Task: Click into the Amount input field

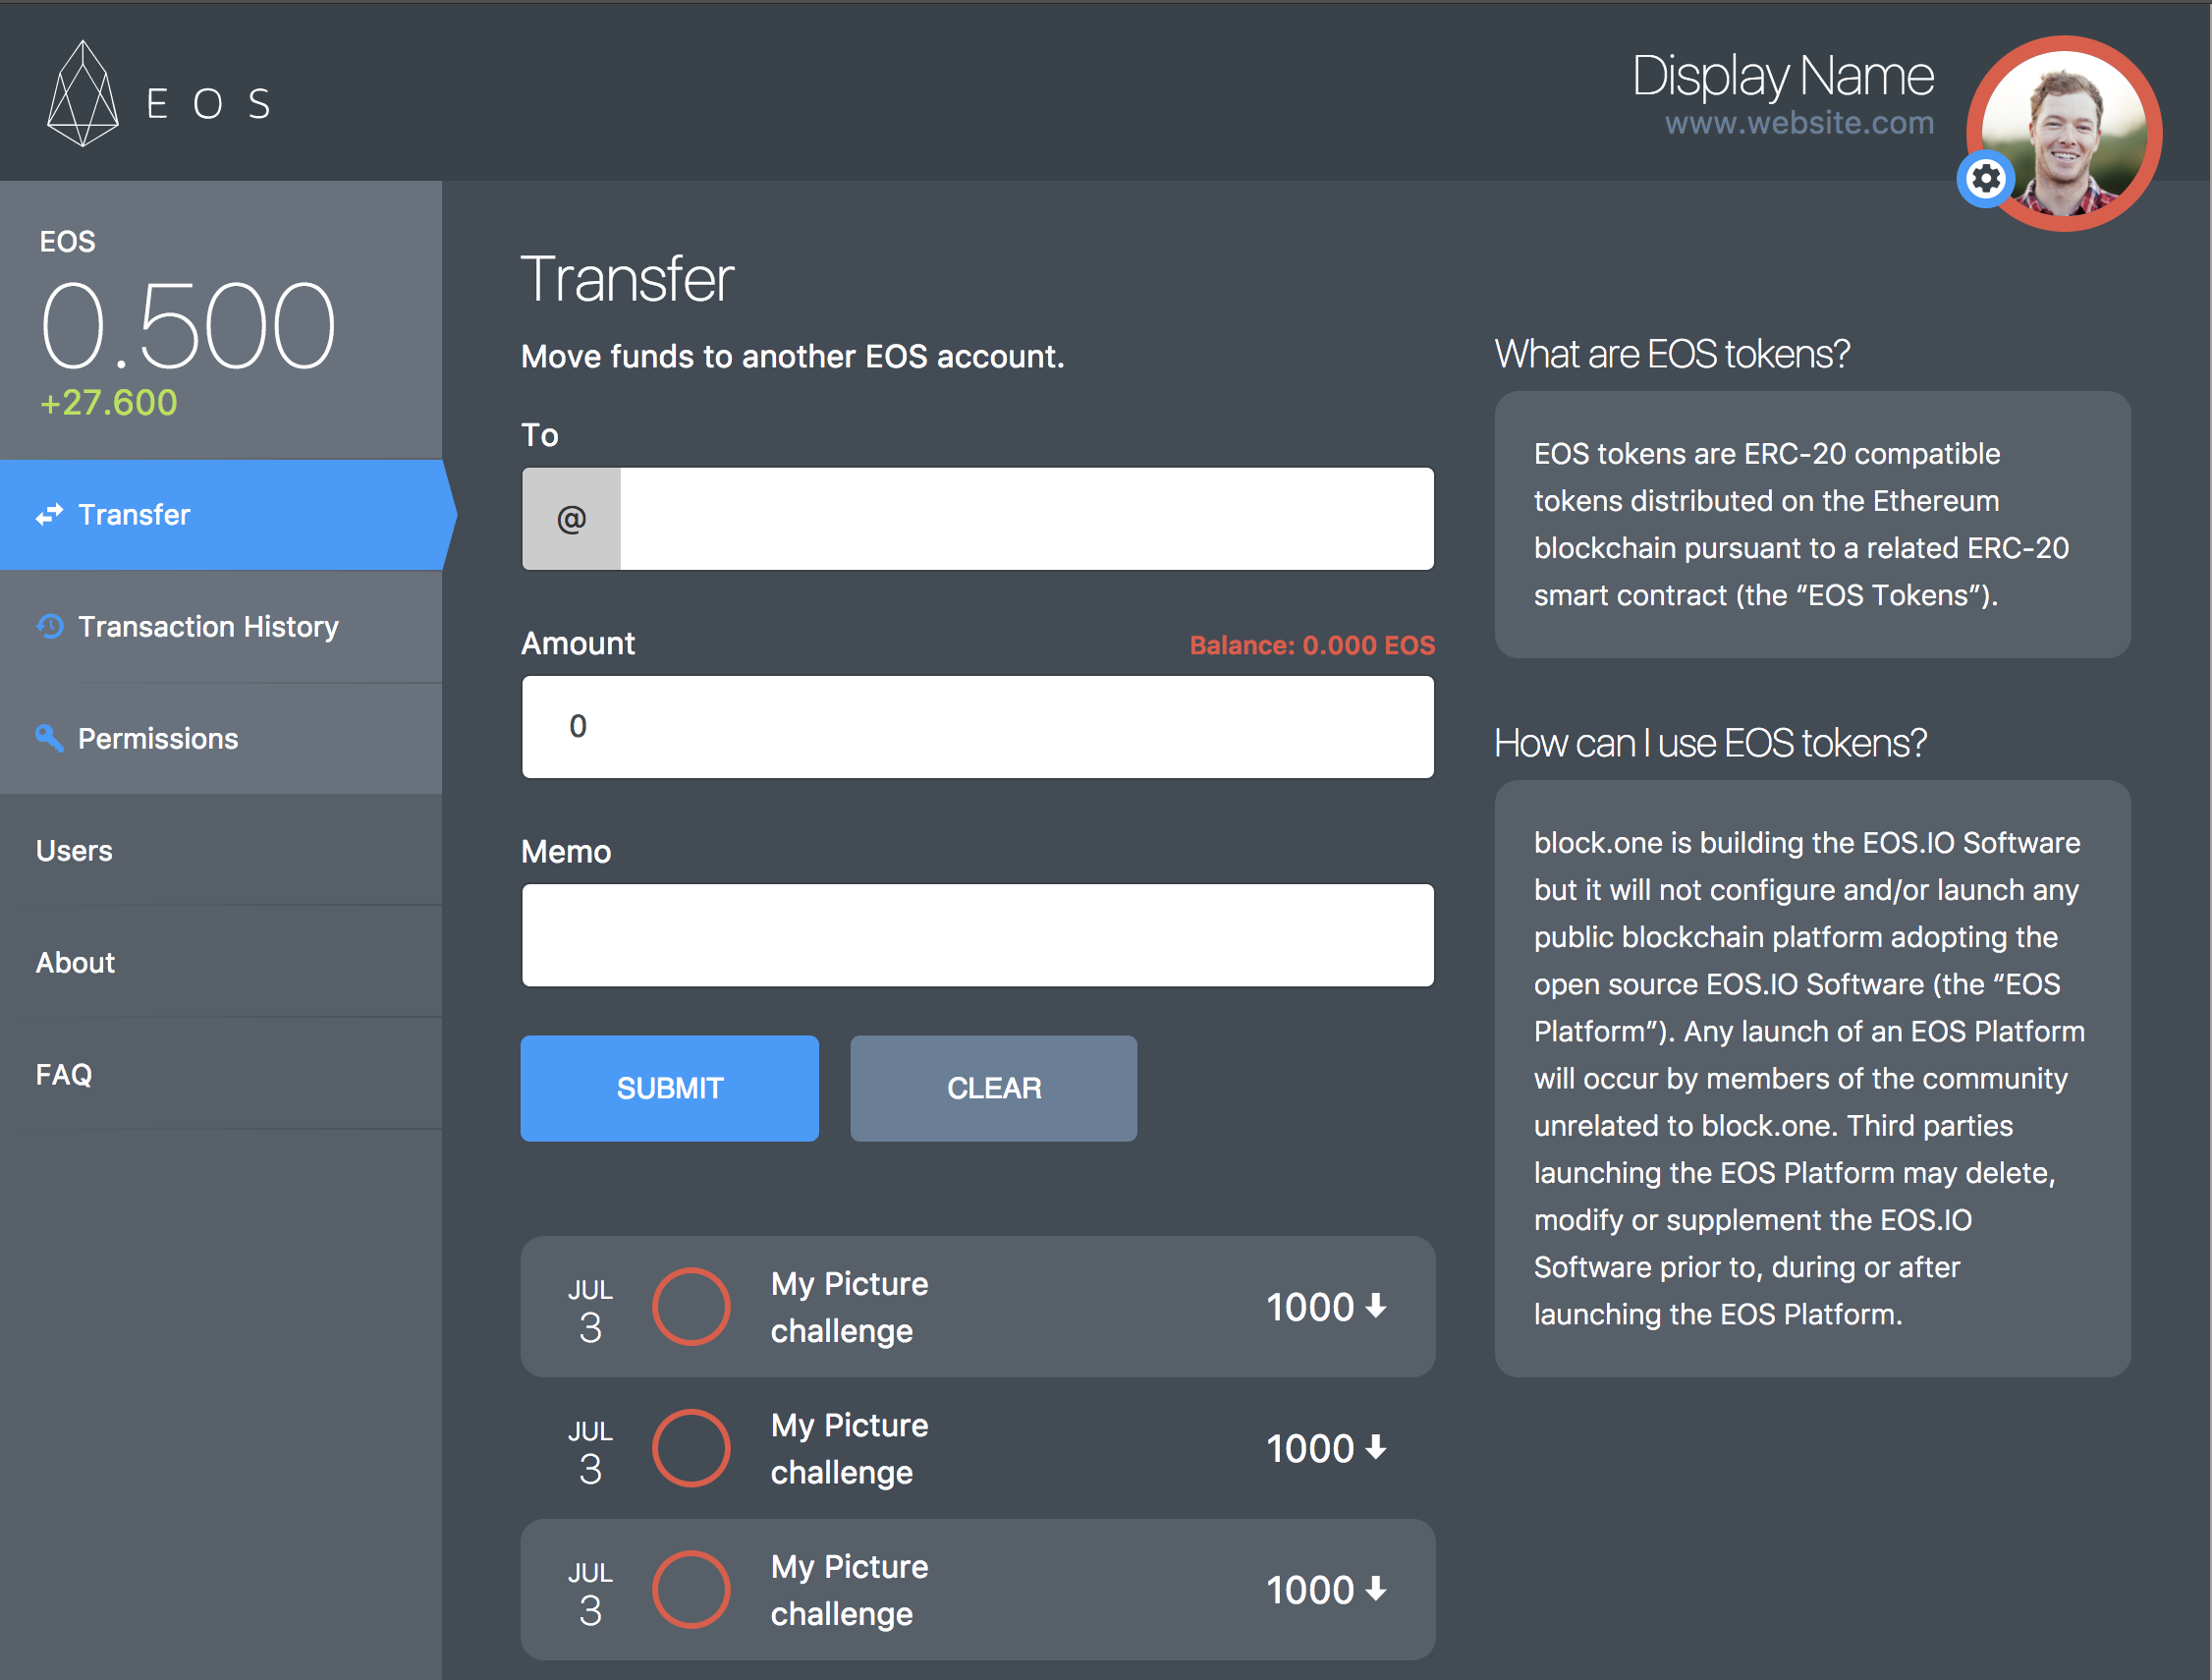Action: 977,727
